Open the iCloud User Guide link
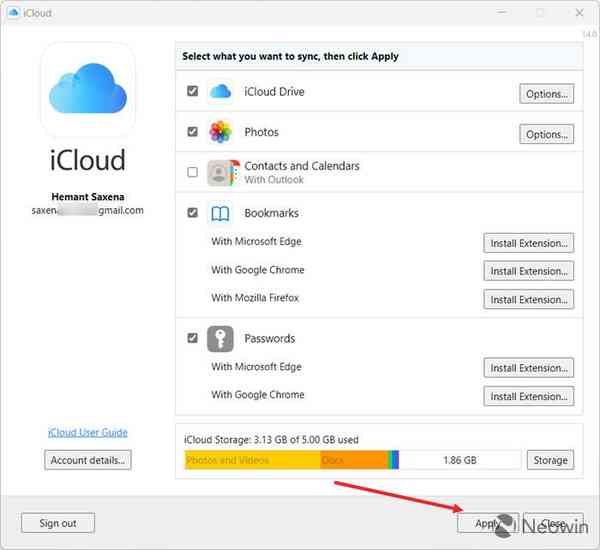The width and height of the screenshot is (600, 550). 87,432
